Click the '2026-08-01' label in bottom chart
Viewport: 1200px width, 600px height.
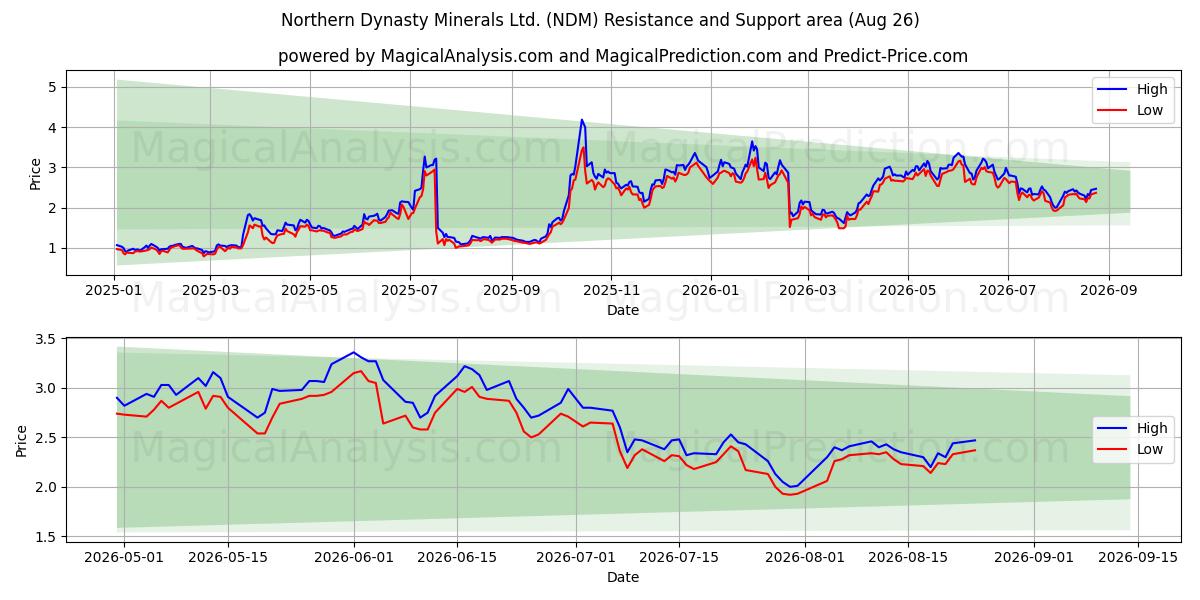804,557
